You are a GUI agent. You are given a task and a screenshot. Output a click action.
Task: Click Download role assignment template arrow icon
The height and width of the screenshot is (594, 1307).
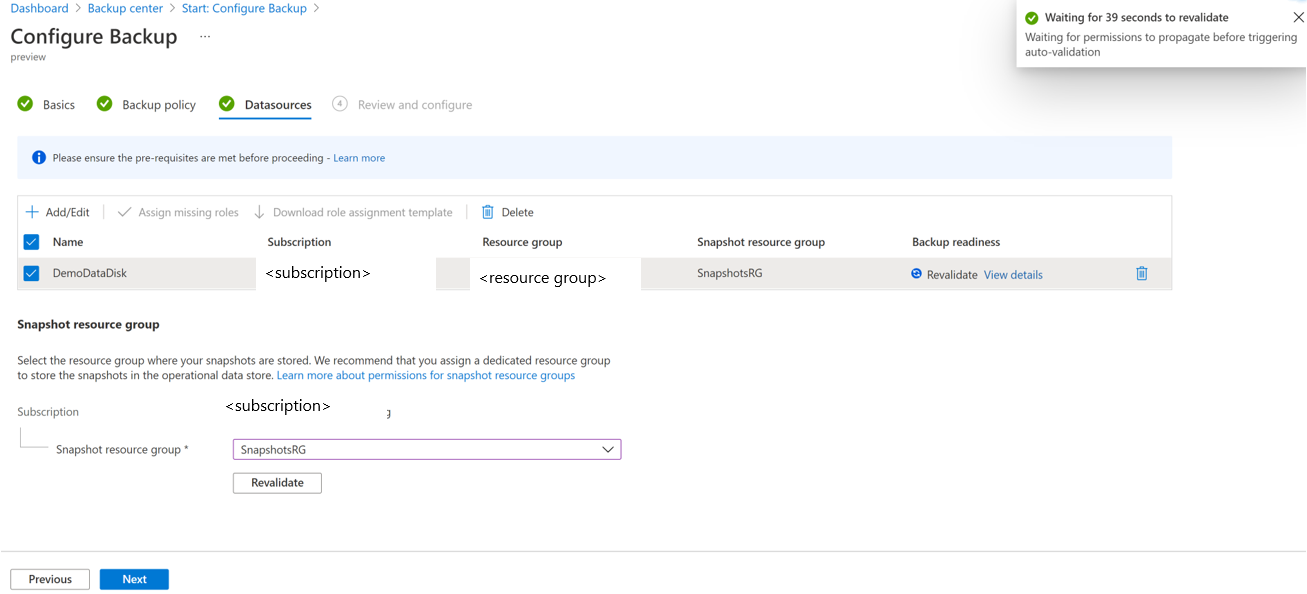259,212
